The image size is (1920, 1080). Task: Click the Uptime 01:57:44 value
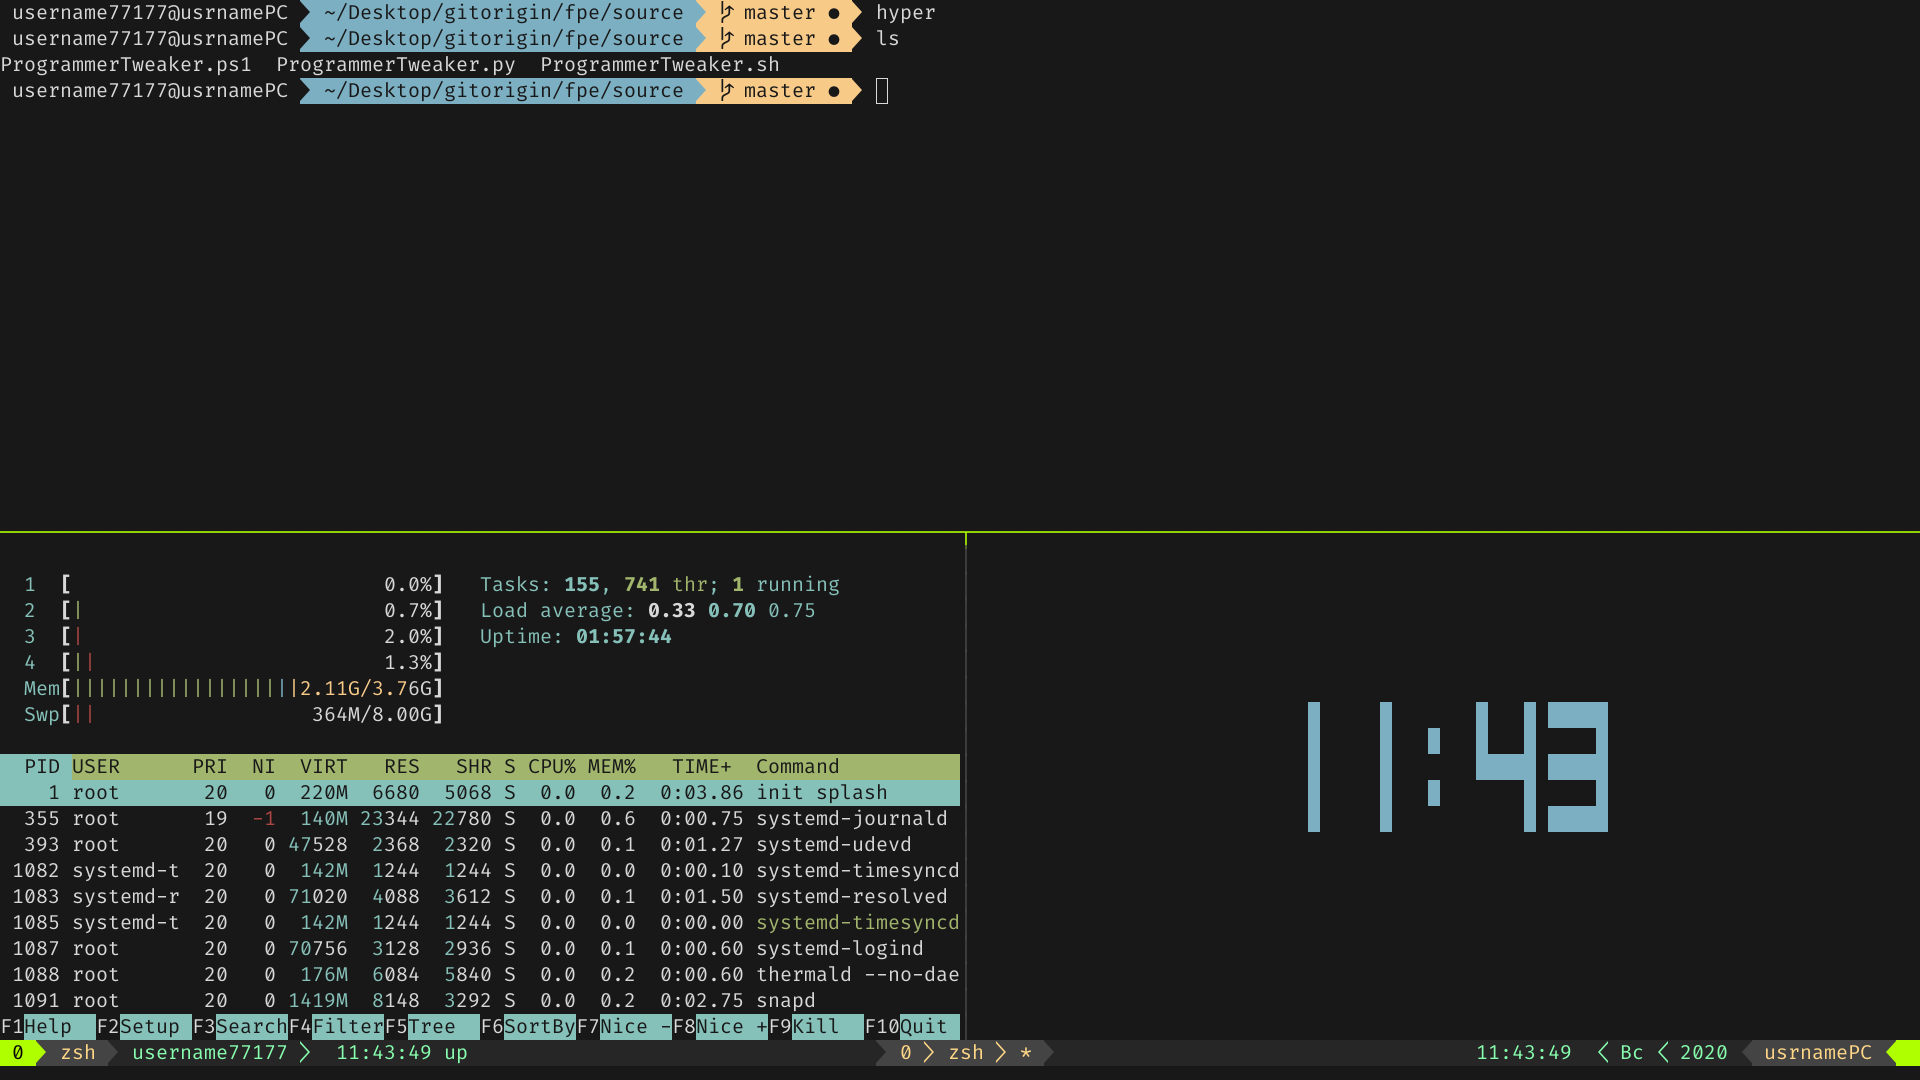pyautogui.click(x=624, y=637)
